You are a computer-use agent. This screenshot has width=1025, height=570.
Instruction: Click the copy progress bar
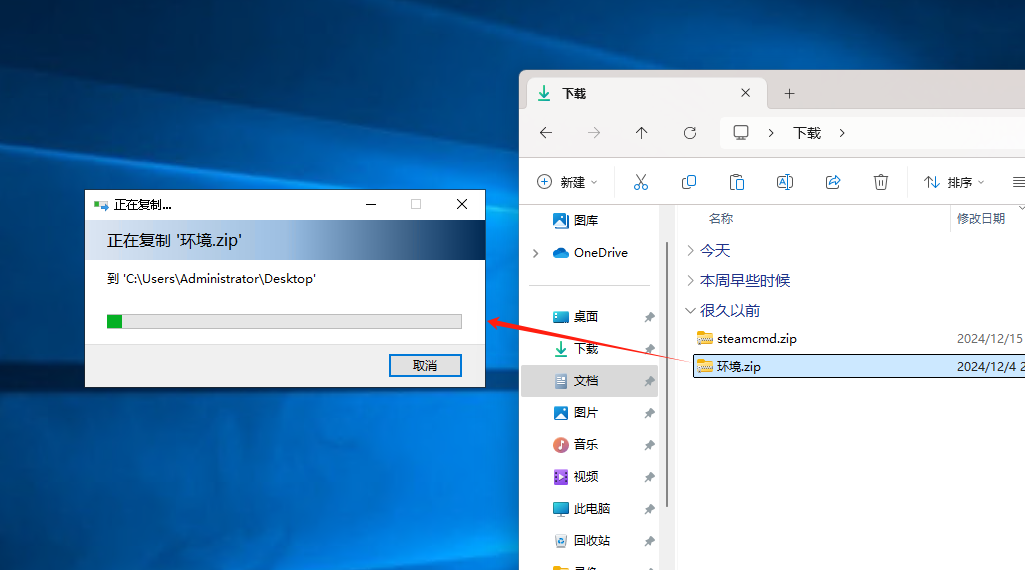(x=284, y=321)
